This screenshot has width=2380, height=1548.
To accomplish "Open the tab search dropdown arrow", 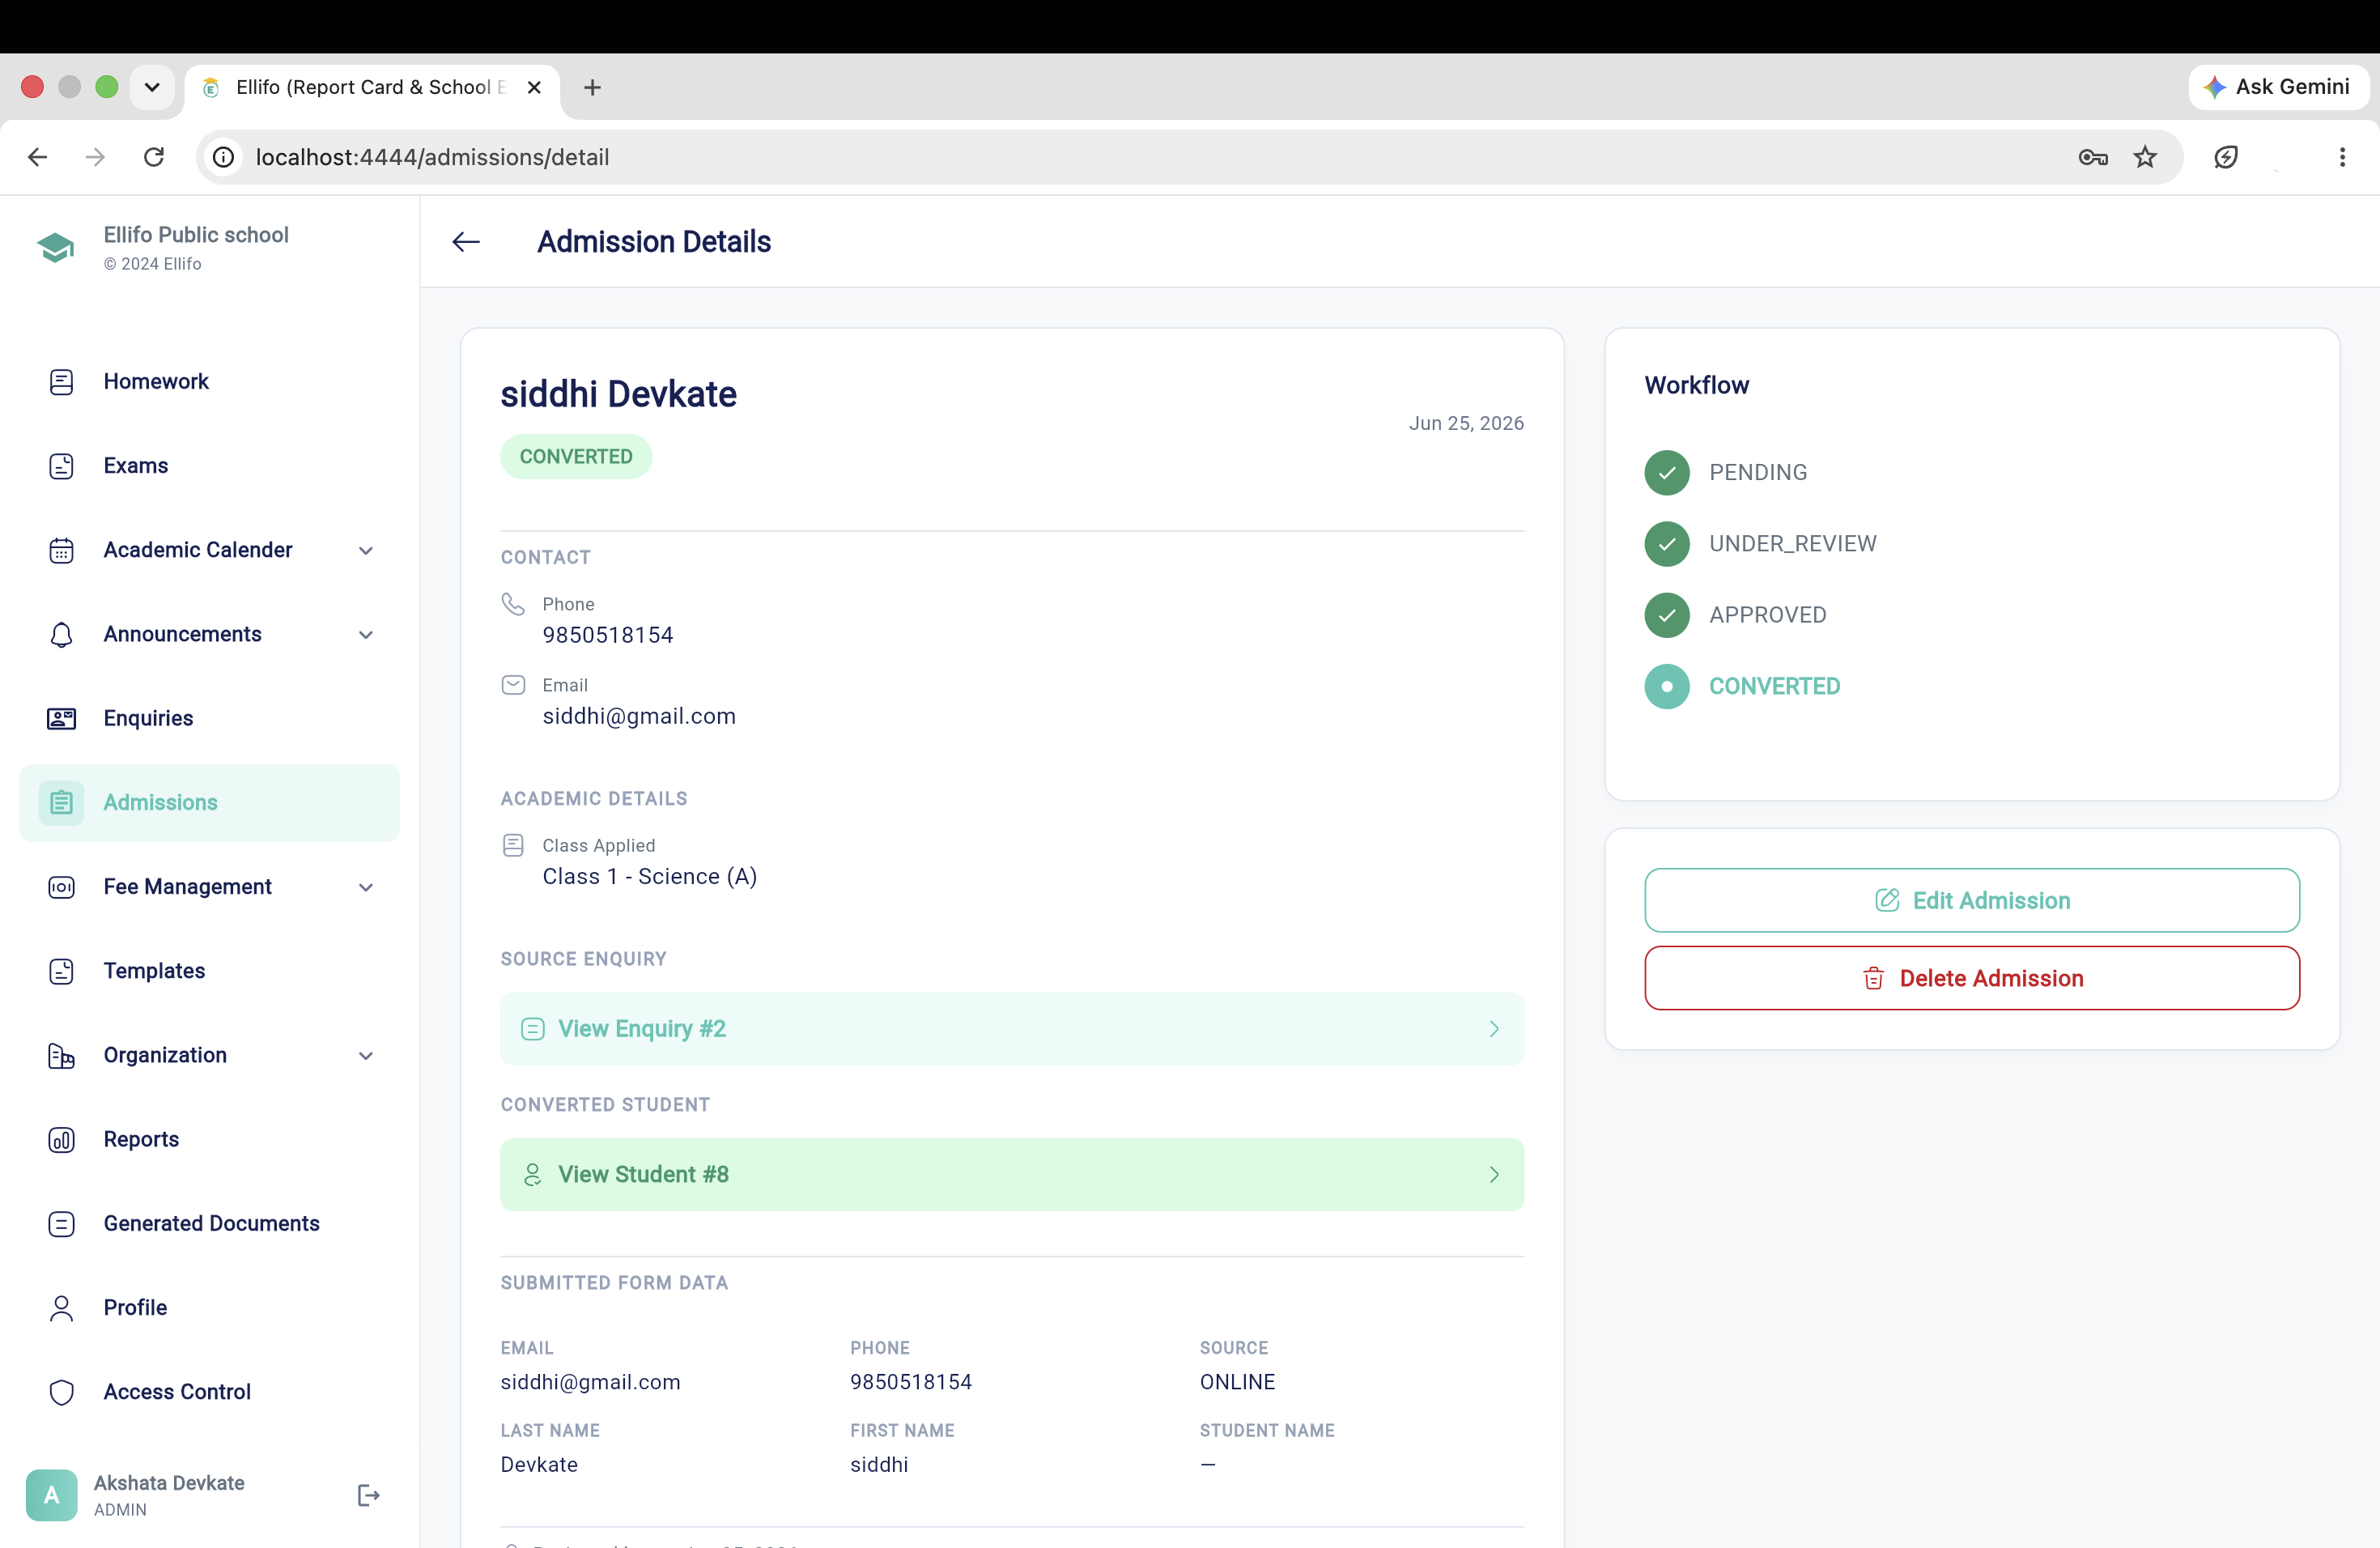I will [152, 87].
